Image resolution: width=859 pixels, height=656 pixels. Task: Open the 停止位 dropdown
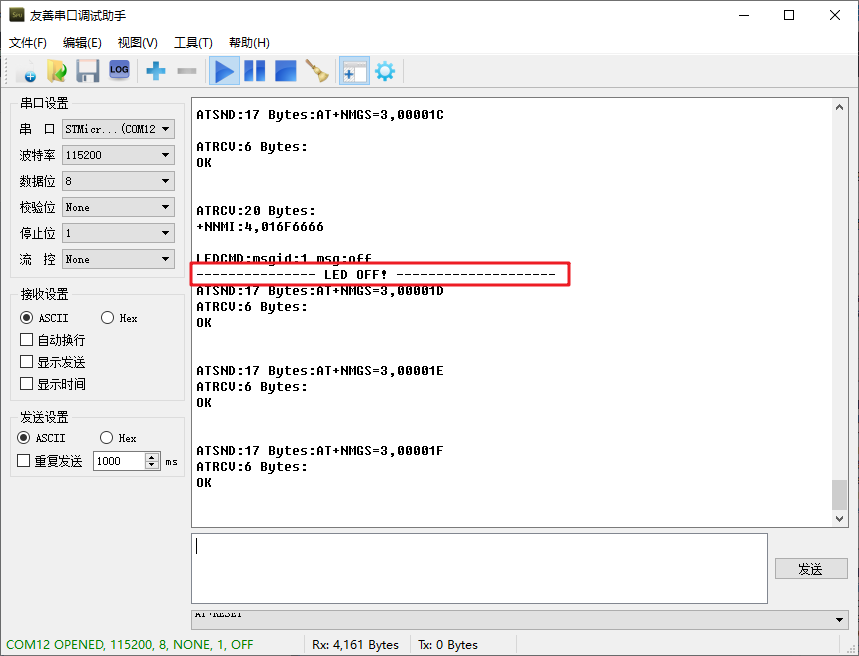118,233
